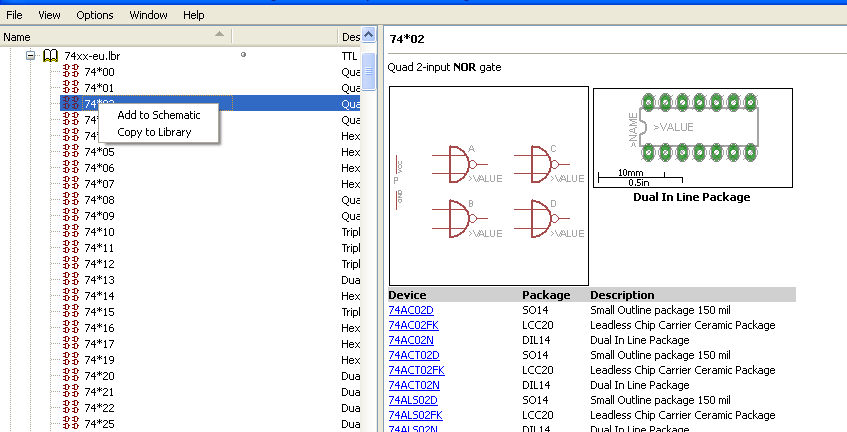Click the Dual In Line Package preview

693,138
